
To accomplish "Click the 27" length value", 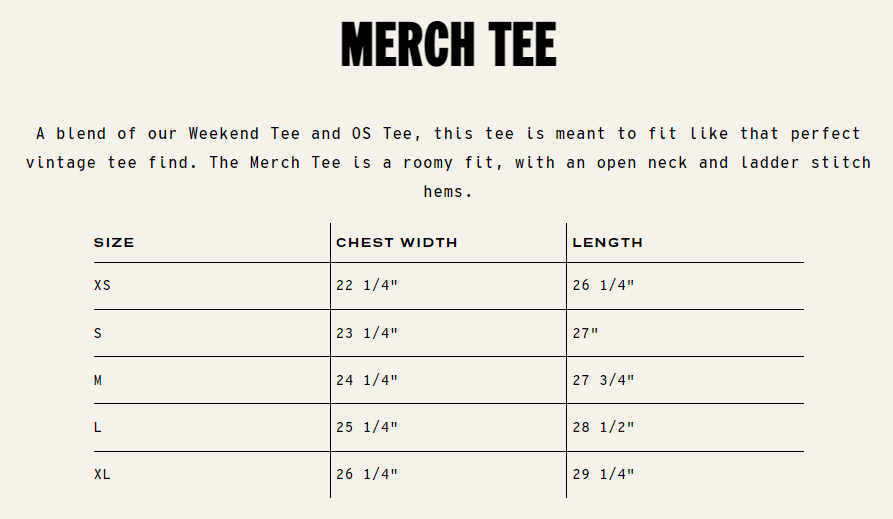I will (585, 333).
